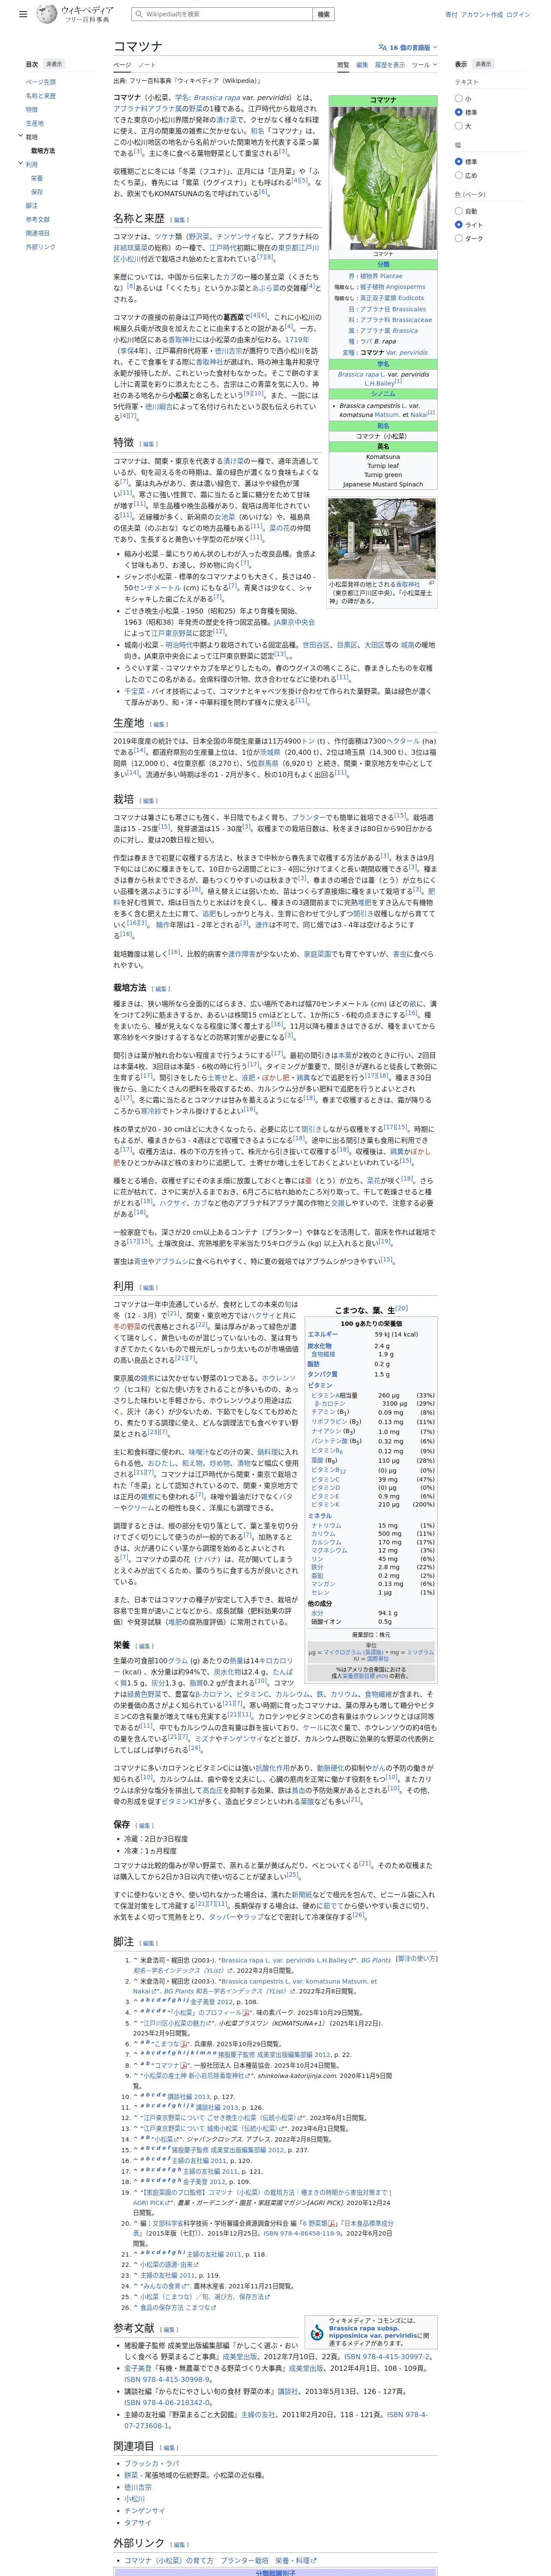
Task: Jump to 脚注 in the contents sidebar
Action: [32, 205]
